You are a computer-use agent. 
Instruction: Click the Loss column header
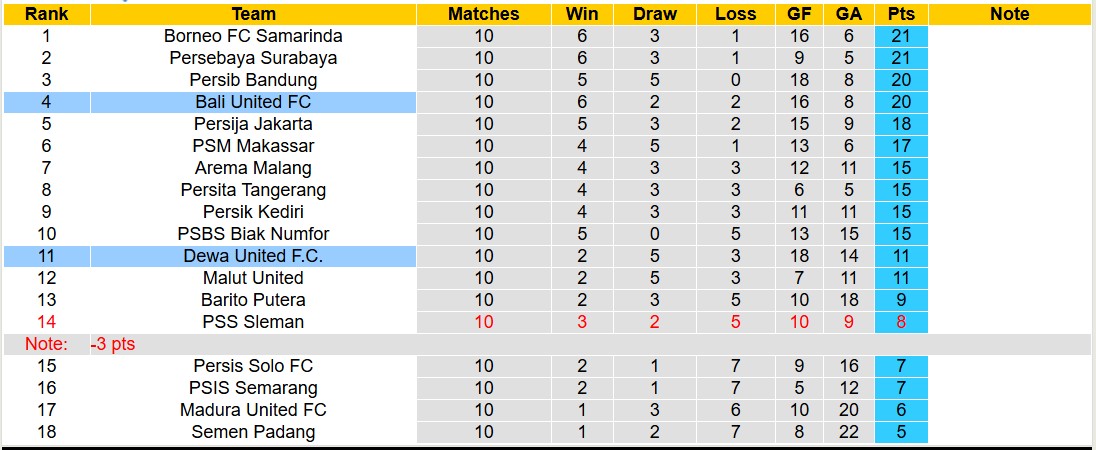tap(735, 14)
